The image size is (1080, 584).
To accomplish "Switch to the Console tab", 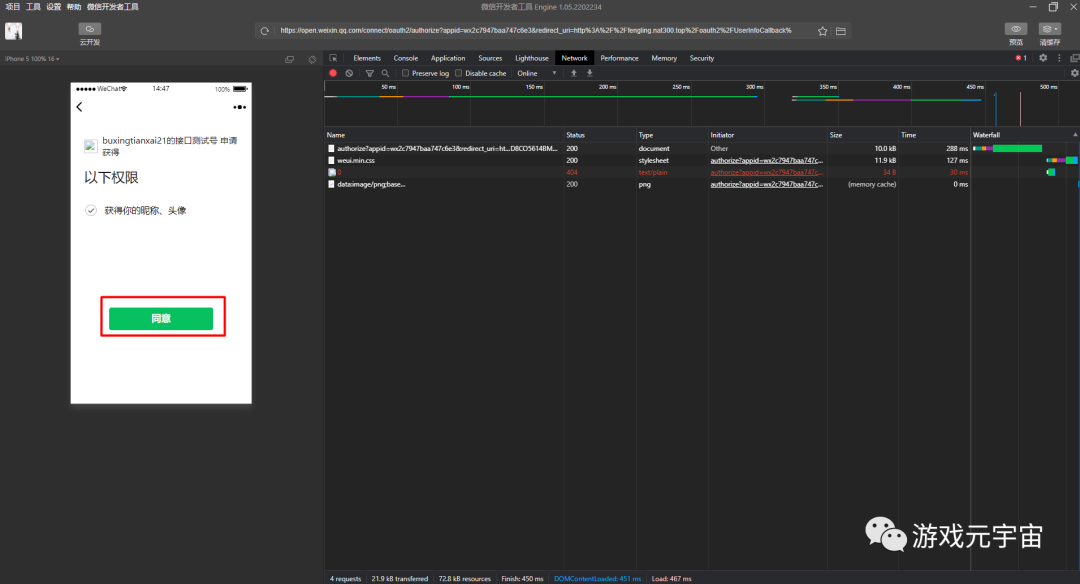I will click(406, 59).
